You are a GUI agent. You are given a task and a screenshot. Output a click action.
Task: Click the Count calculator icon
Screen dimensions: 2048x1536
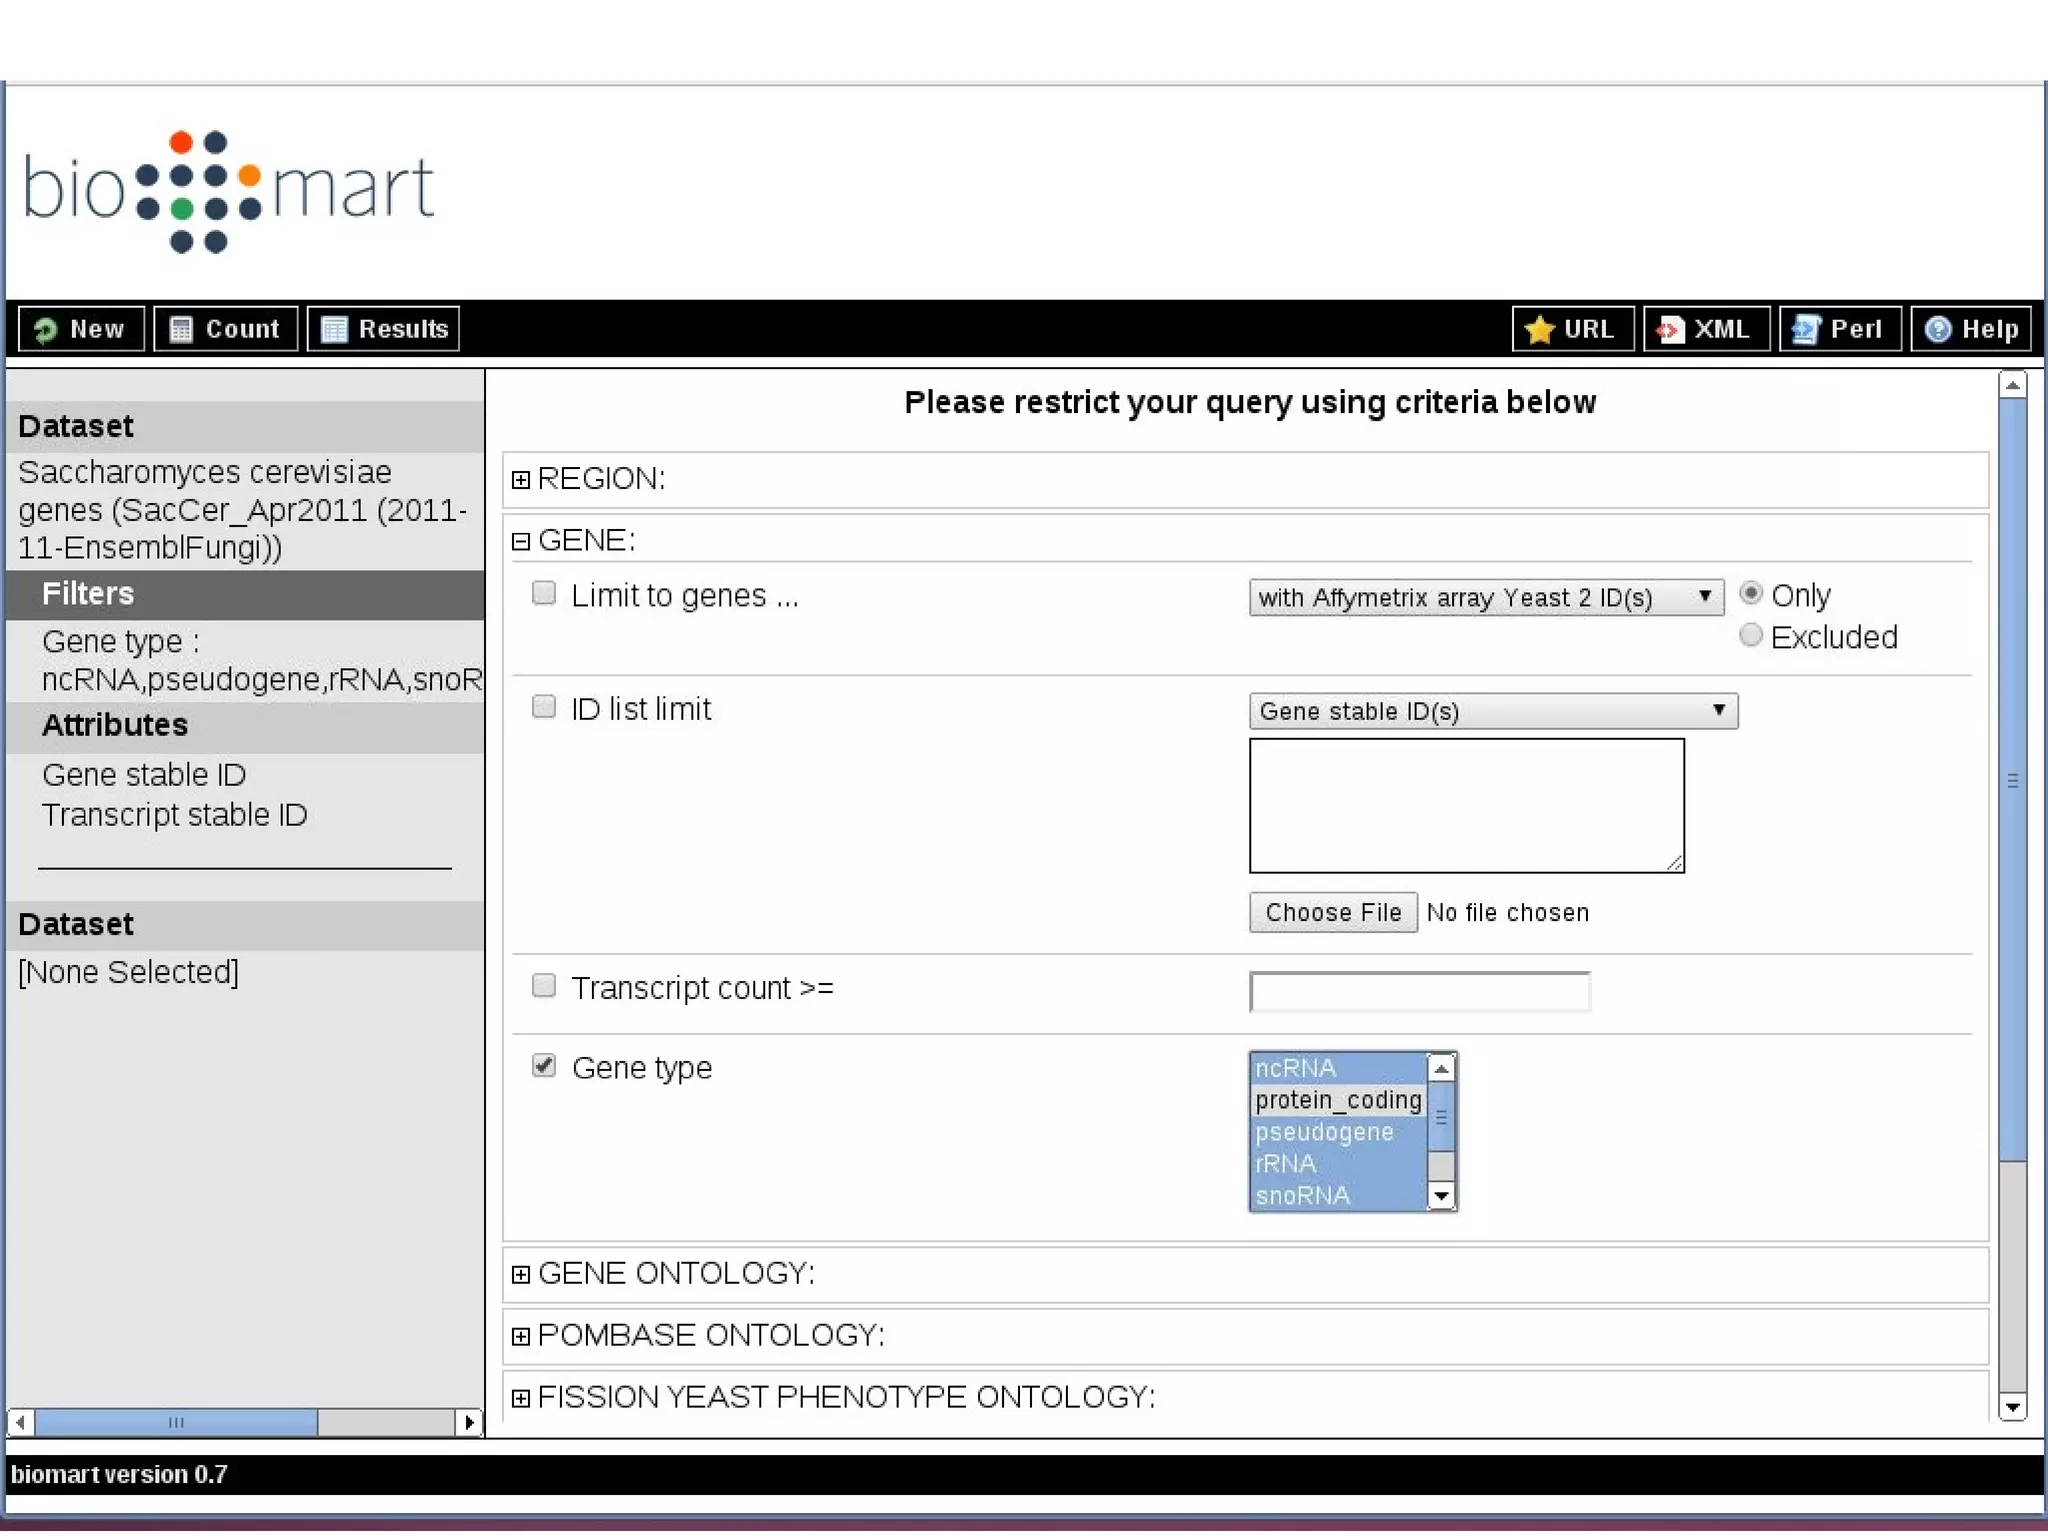[181, 329]
